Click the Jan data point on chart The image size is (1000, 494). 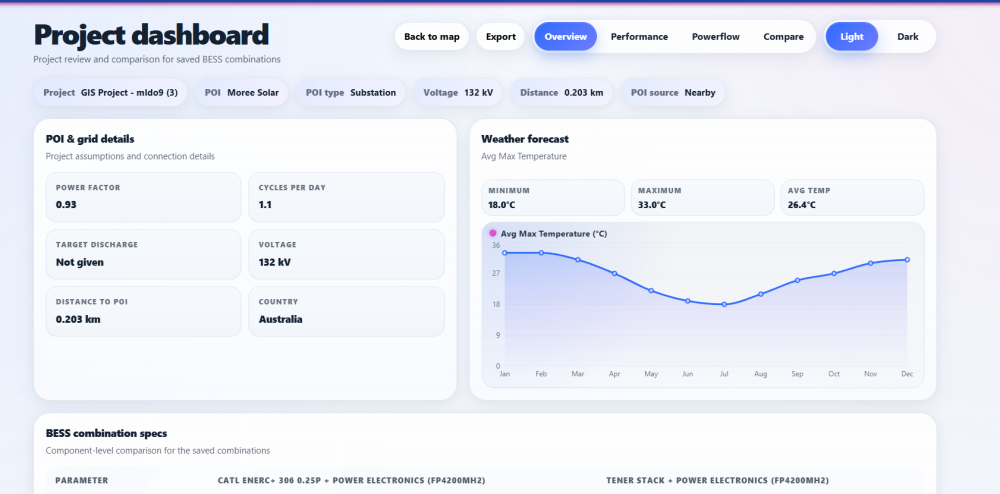(504, 253)
